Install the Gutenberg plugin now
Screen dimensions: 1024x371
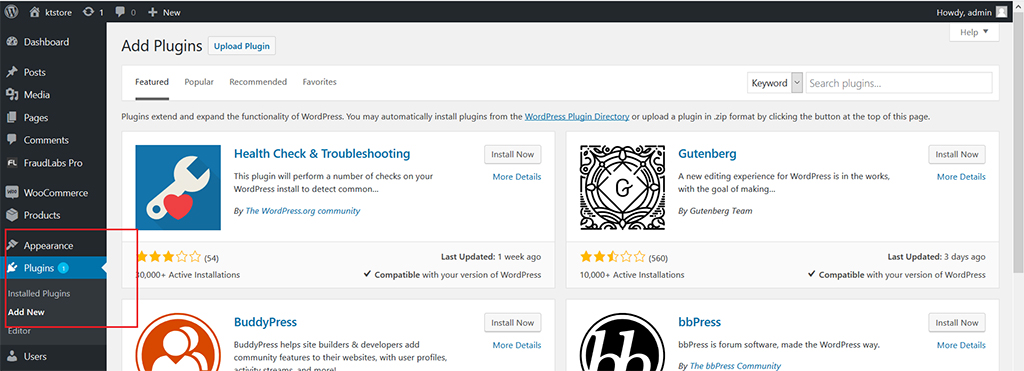(957, 155)
